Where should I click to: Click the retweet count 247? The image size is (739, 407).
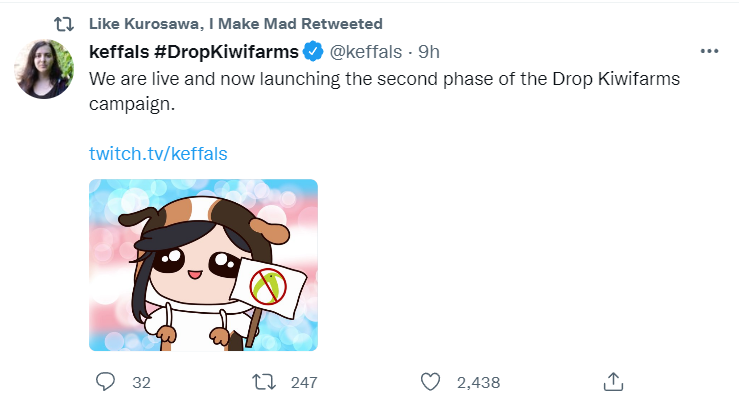[303, 382]
